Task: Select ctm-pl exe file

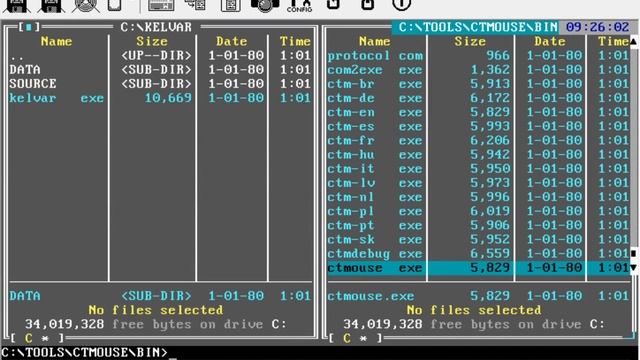Action: 478,211
